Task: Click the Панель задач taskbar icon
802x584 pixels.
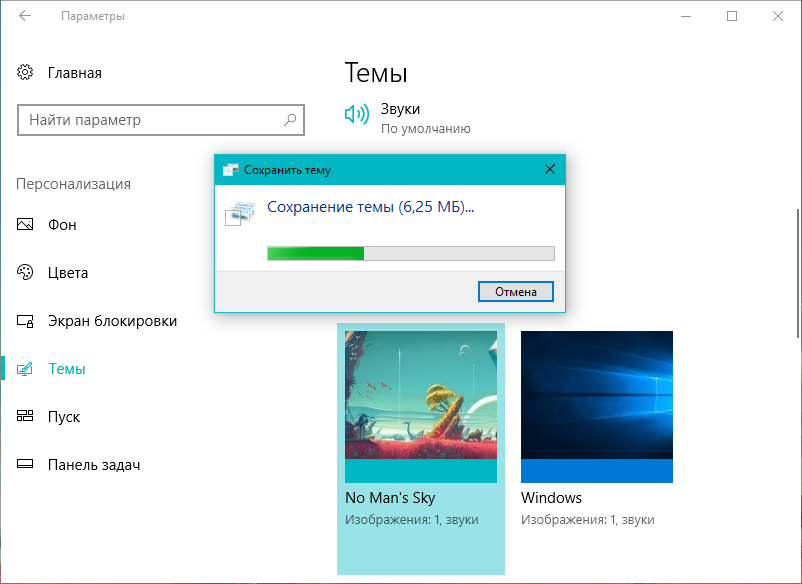Action: coord(25,464)
